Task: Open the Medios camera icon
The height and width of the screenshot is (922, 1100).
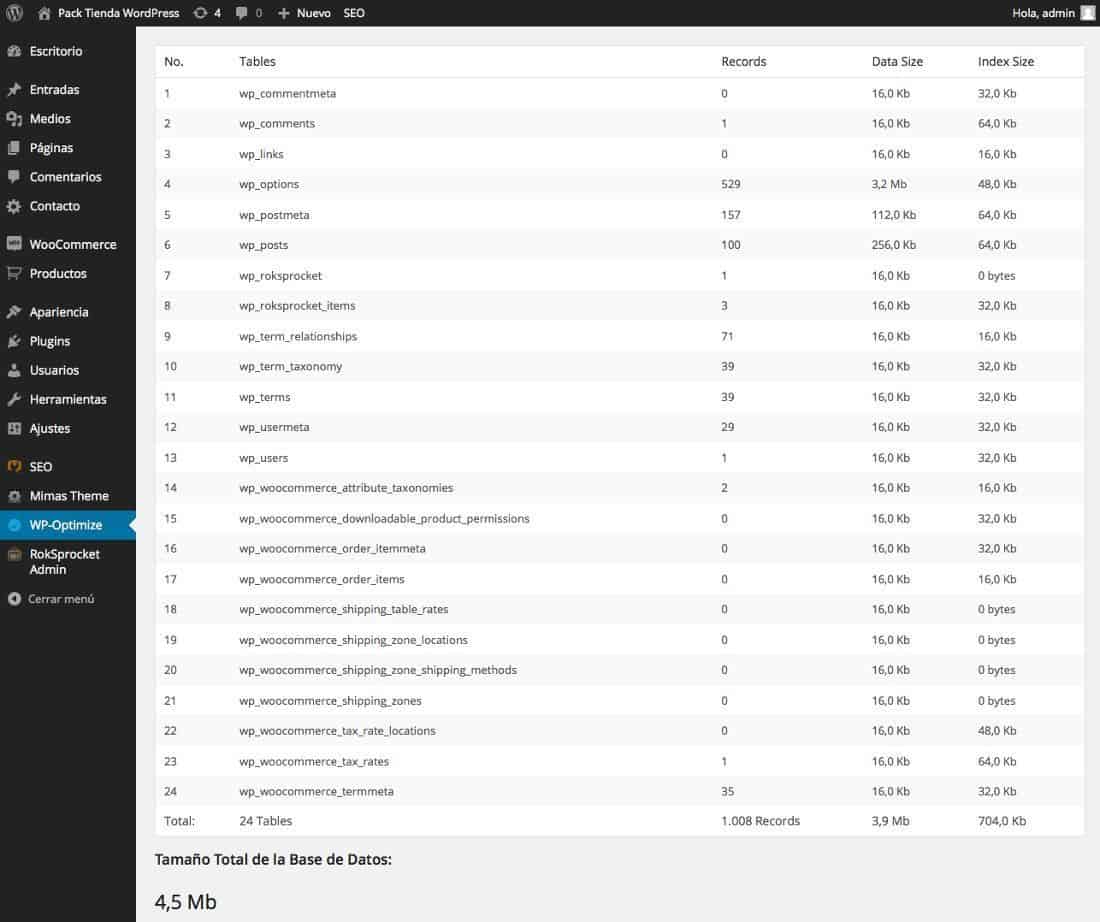Action: [17, 118]
